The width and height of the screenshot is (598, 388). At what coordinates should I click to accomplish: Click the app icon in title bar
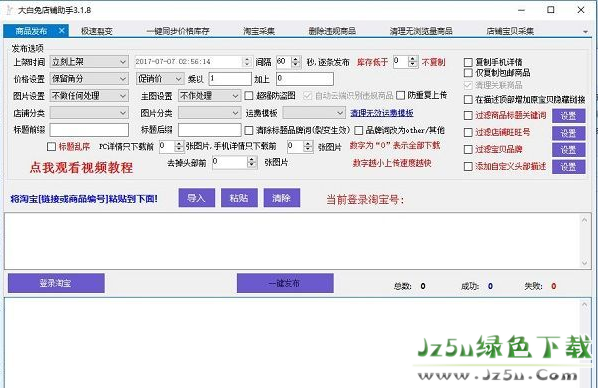pyautogui.click(x=10, y=10)
